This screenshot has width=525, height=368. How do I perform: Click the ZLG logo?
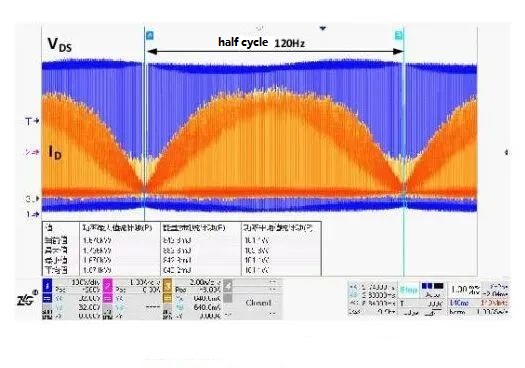click(x=26, y=298)
